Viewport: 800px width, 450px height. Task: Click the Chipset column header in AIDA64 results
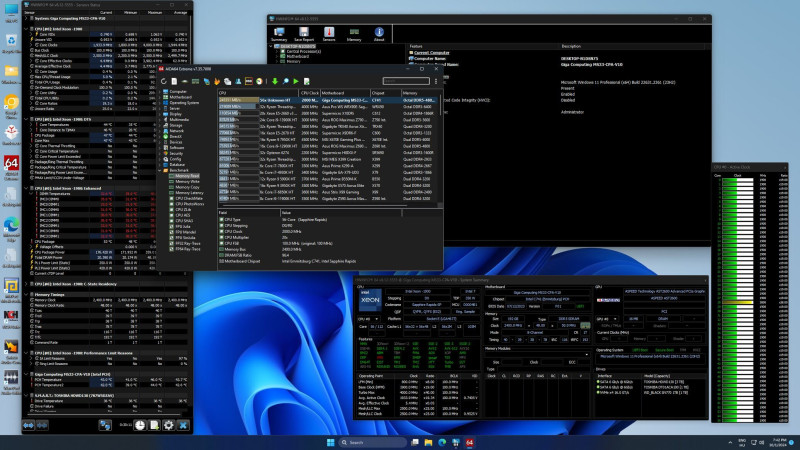[386, 93]
